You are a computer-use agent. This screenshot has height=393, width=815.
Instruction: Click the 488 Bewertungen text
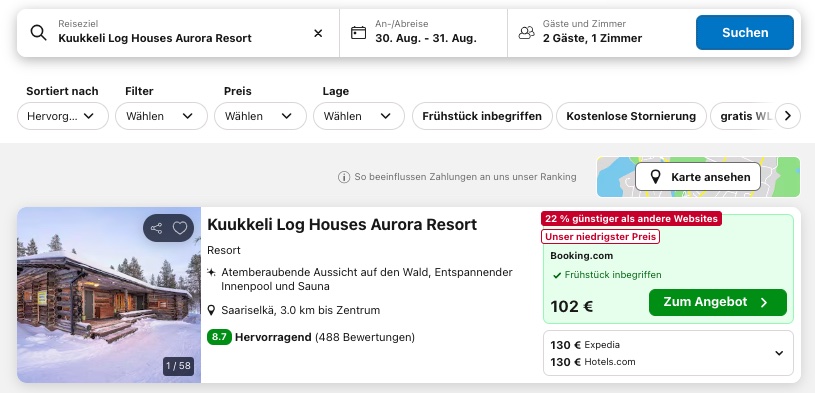coord(365,337)
